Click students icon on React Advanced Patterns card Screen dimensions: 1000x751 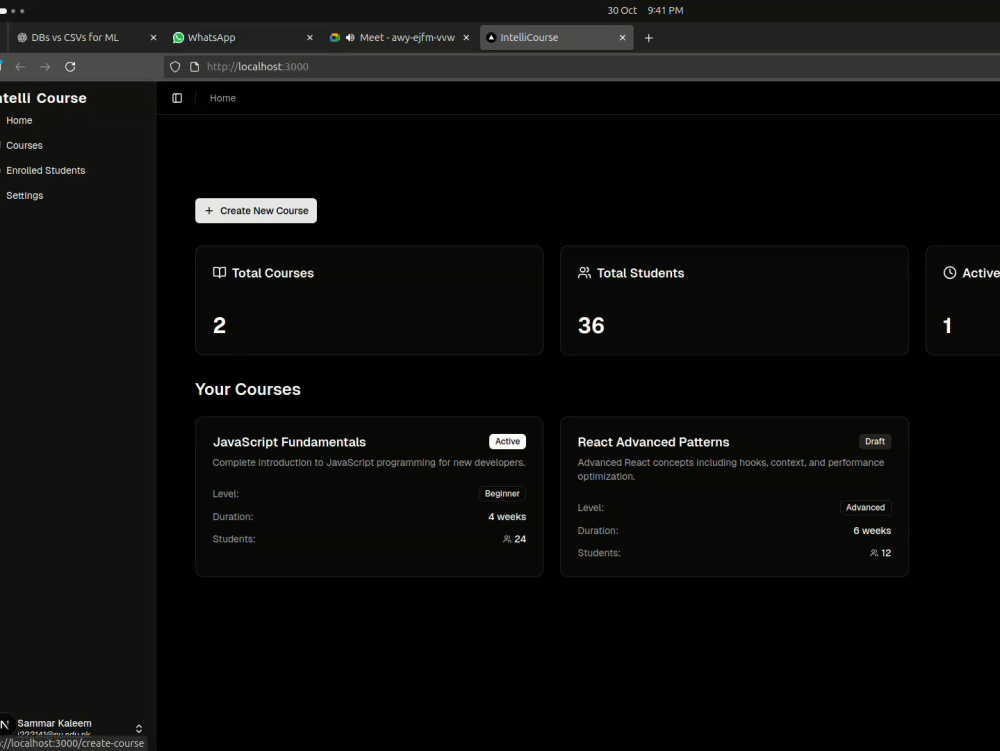[x=874, y=553]
